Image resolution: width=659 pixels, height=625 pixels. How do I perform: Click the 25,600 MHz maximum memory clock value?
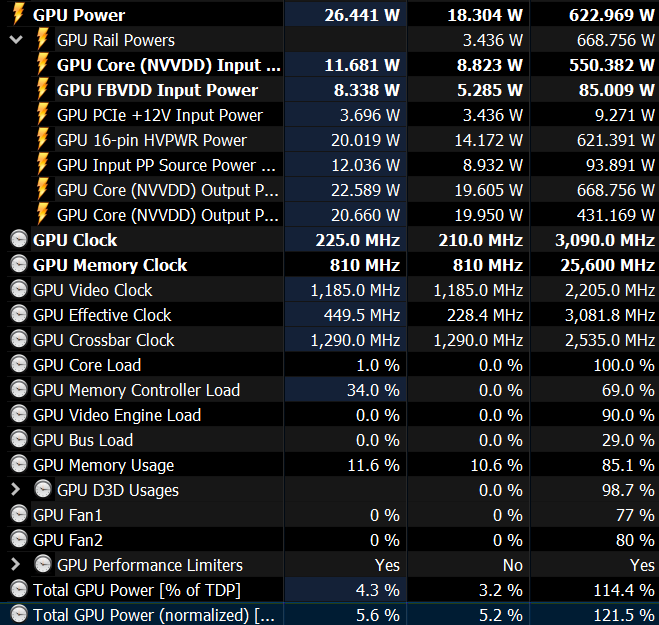click(x=607, y=265)
